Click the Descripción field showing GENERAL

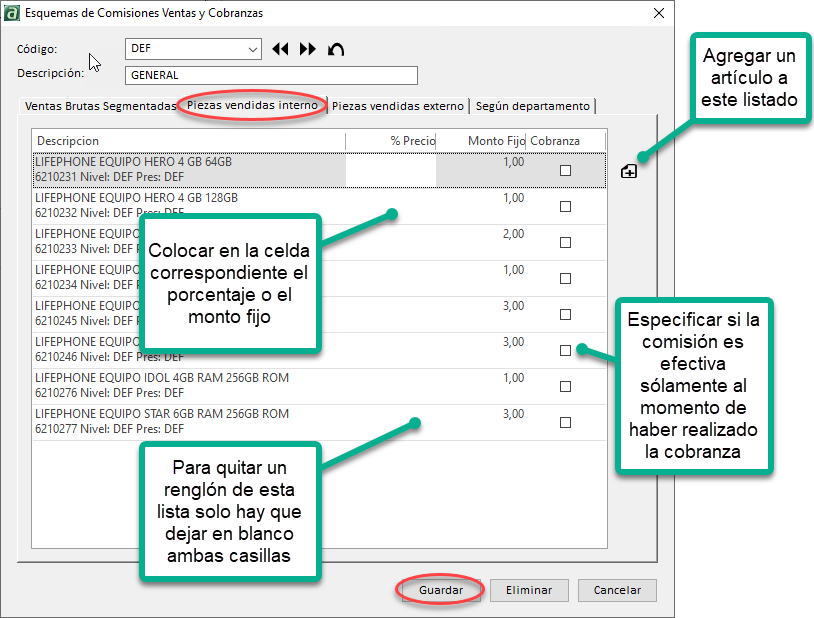[270, 75]
